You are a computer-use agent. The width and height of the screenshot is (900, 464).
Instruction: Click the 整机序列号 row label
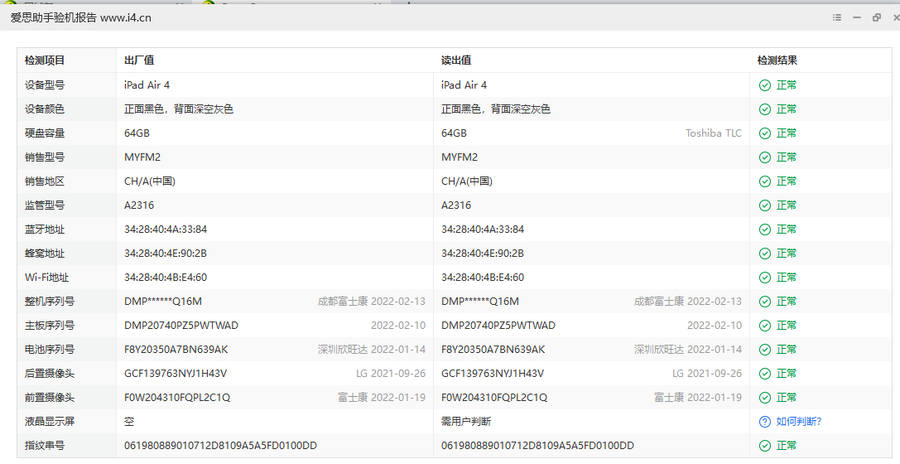(49, 301)
